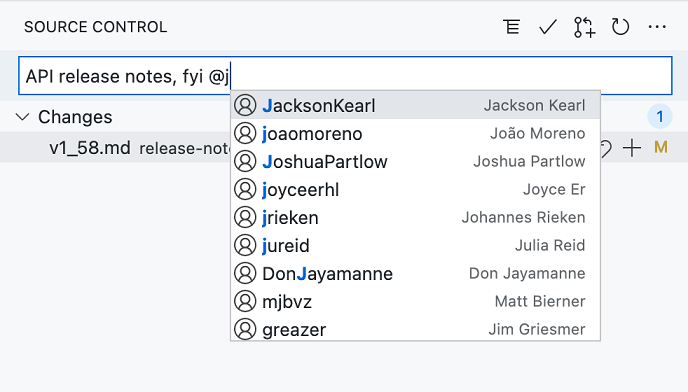The width and height of the screenshot is (688, 392).
Task: Click the 'Johannes Rieken' full name text
Action: [523, 217]
